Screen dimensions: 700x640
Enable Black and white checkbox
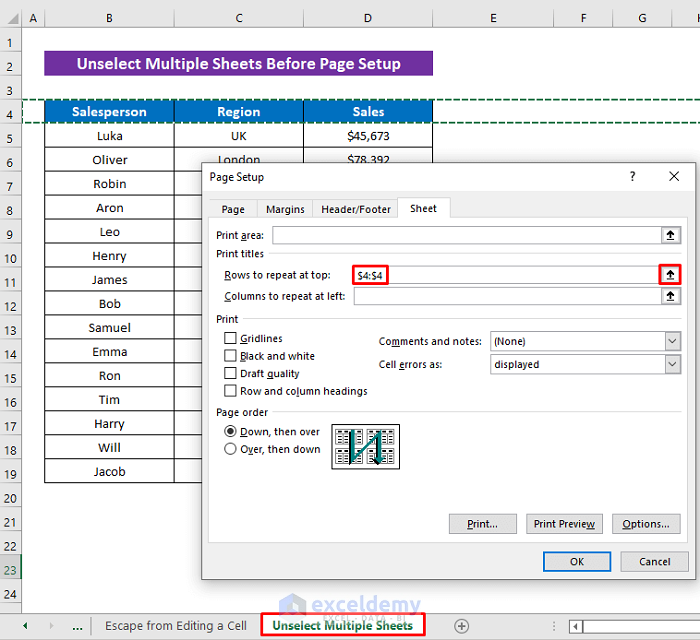(x=230, y=356)
